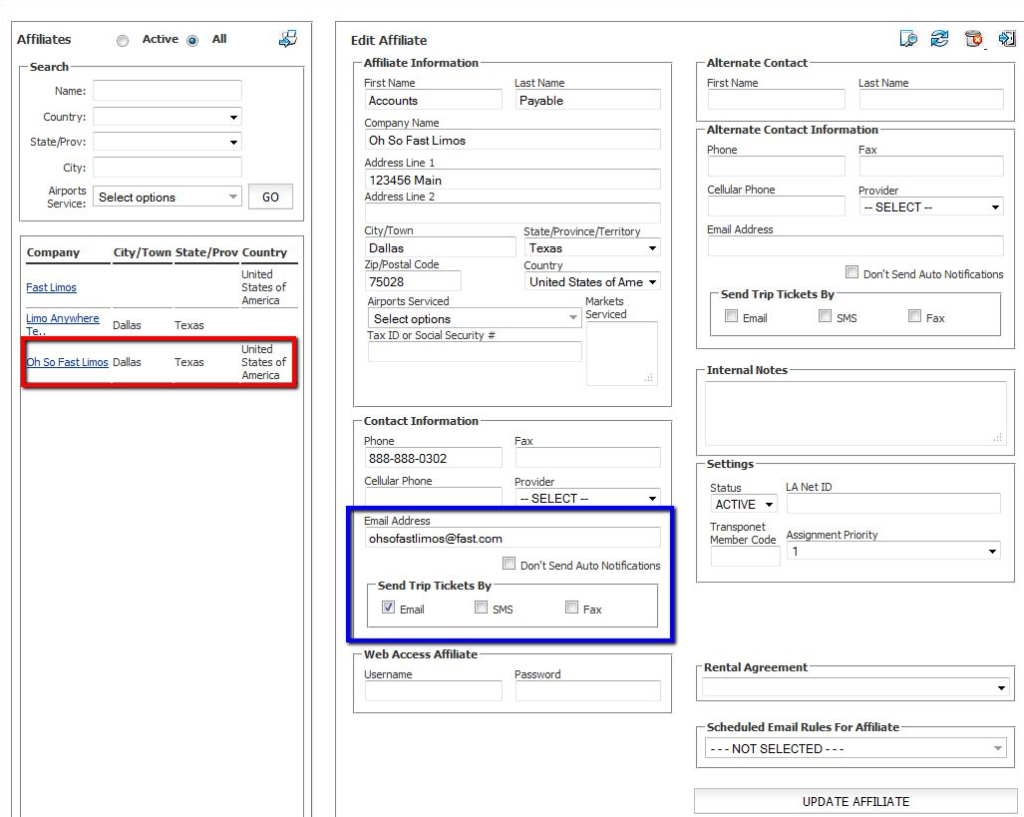The image size is (1024, 817).
Task: Open Scheduled Email Rules For Affiliate dropdown
Action: coord(852,748)
